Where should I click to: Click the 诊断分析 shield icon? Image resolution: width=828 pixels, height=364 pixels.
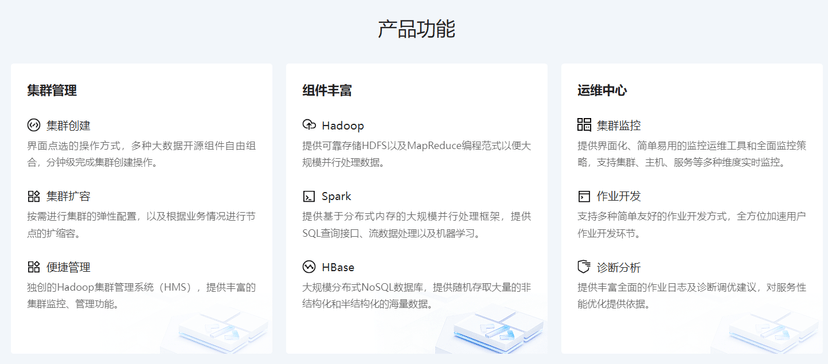[584, 267]
